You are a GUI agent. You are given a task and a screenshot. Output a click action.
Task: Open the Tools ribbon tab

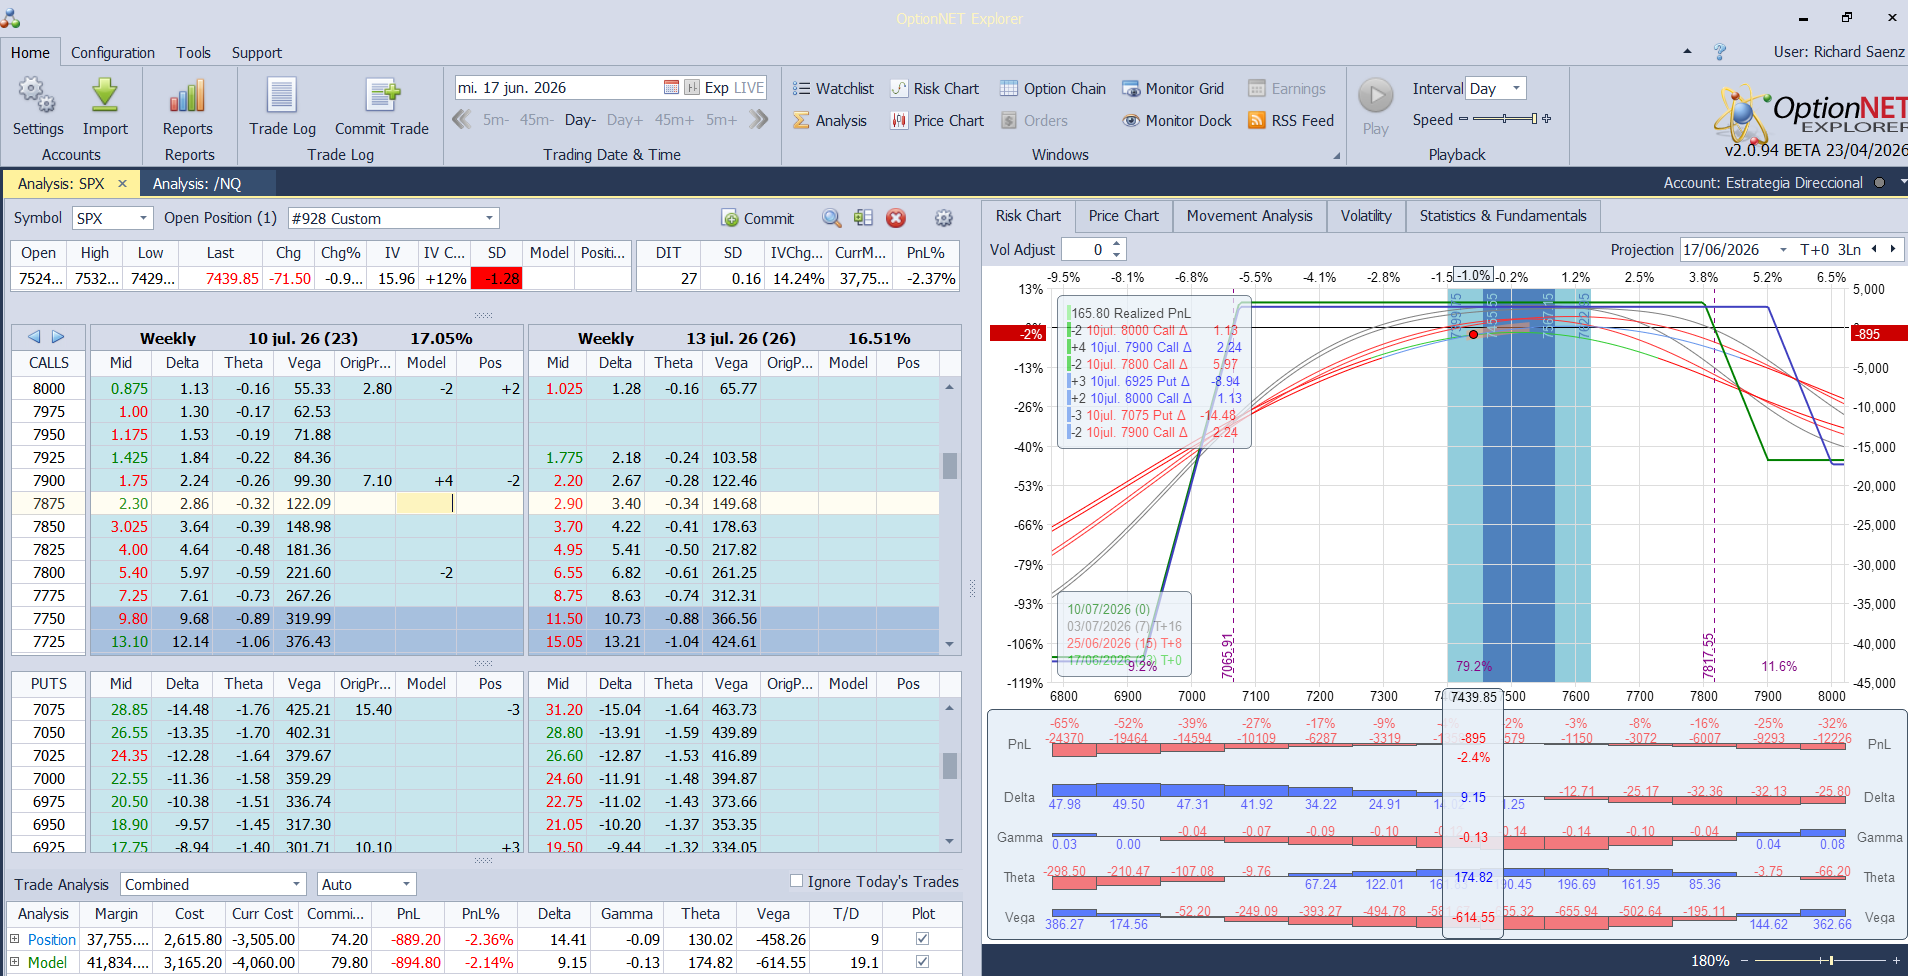(193, 53)
